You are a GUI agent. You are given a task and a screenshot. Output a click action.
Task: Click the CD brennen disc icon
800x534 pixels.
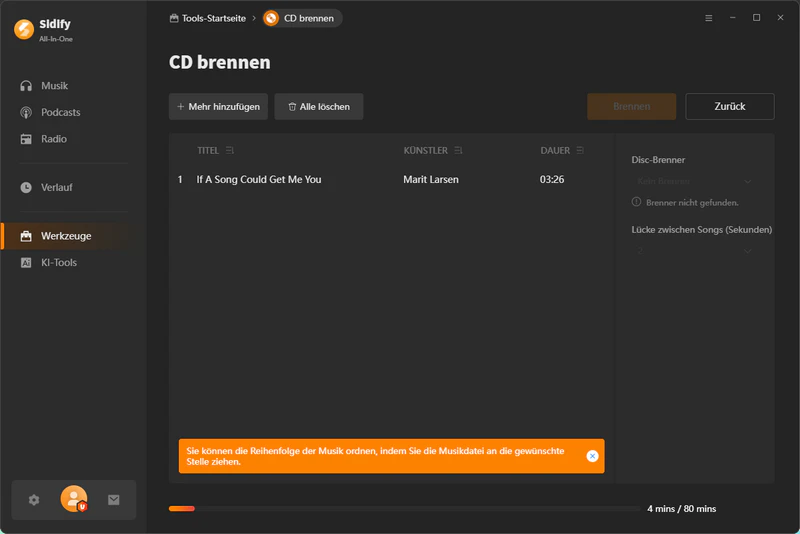(x=271, y=18)
